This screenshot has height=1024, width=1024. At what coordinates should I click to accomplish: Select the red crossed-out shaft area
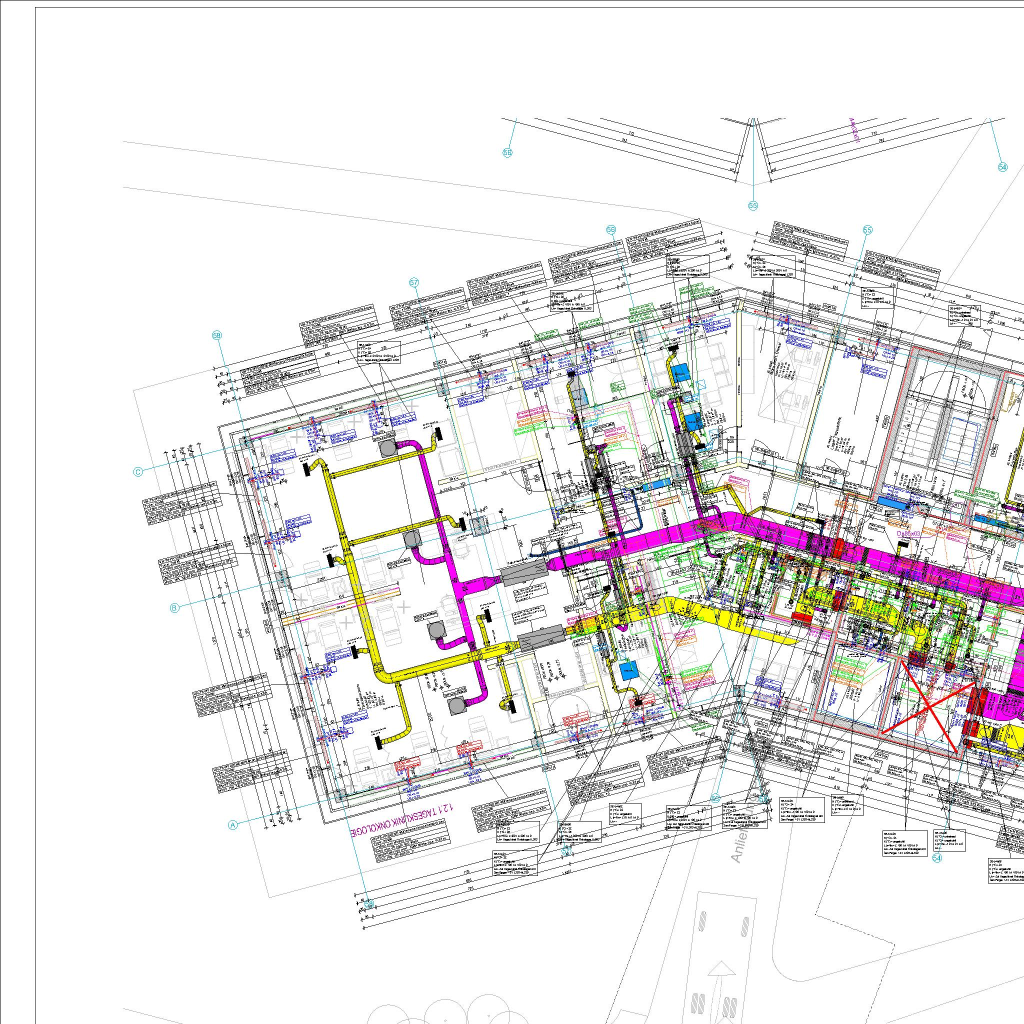tap(929, 707)
